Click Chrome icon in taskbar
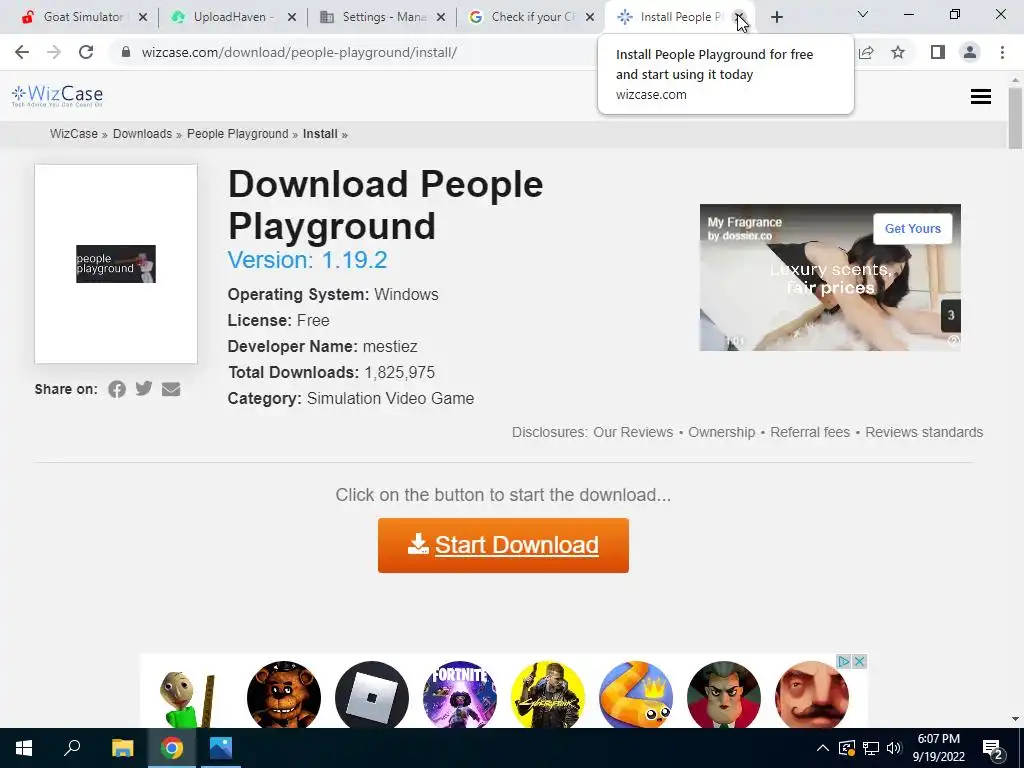 click(x=172, y=748)
